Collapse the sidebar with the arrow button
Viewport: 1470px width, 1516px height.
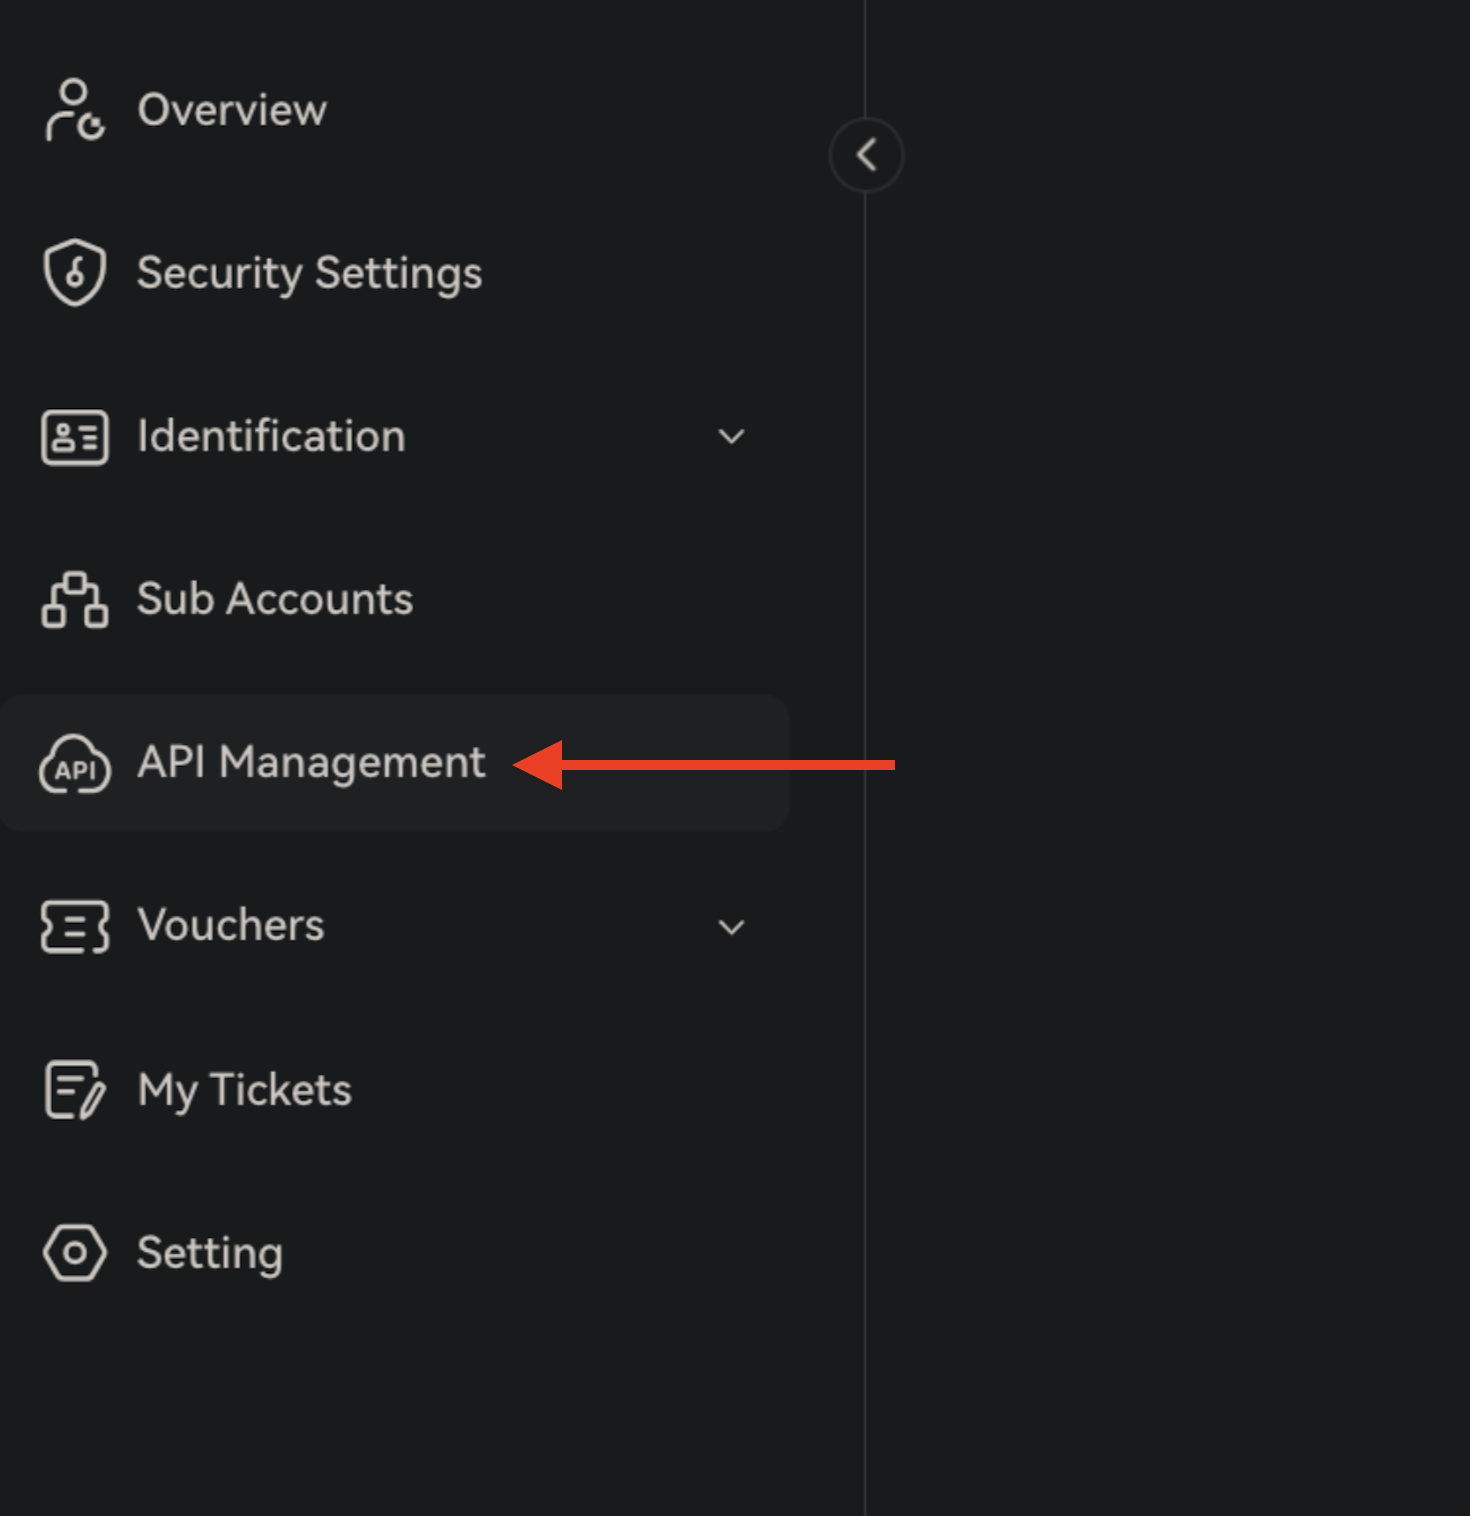pyautogui.click(x=866, y=155)
